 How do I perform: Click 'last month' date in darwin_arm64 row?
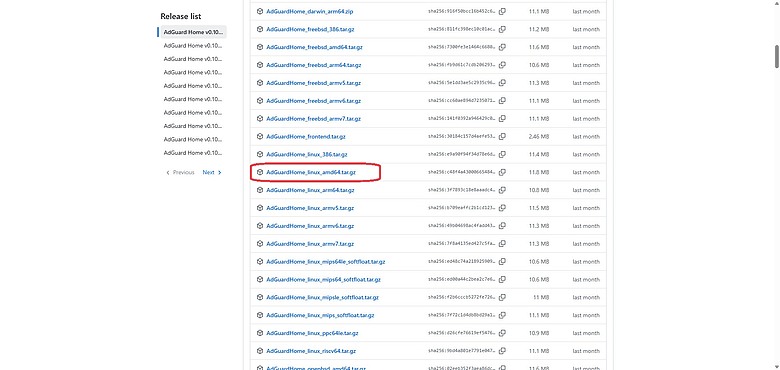coord(586,11)
